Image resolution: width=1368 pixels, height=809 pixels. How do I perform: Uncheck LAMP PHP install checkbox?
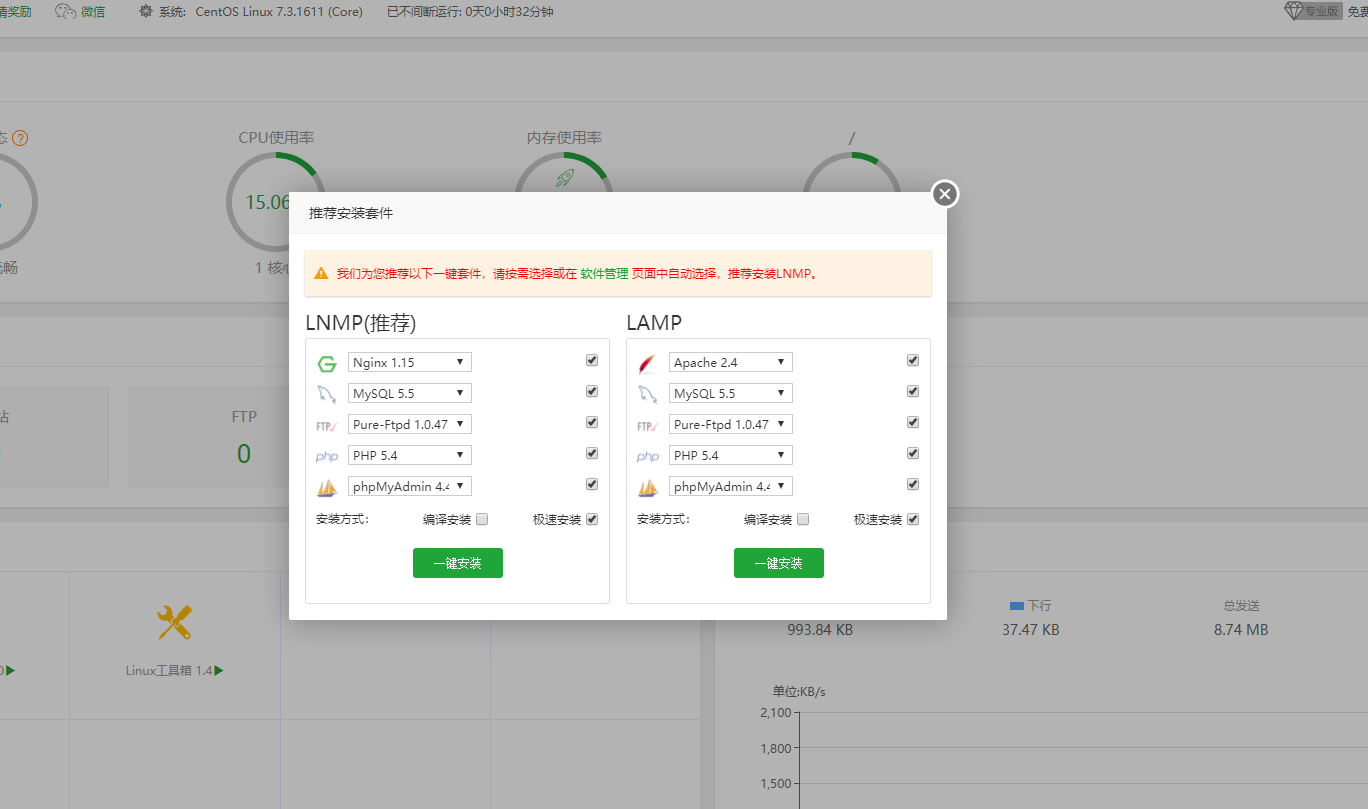click(913, 453)
